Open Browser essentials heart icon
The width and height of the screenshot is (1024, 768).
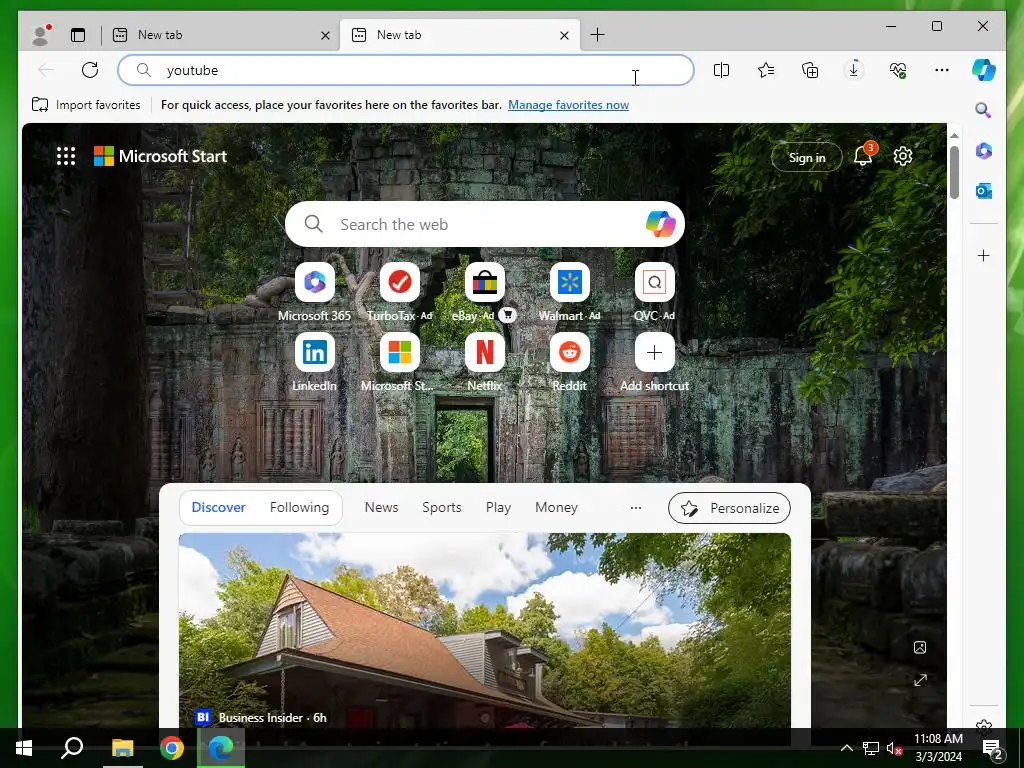click(897, 70)
